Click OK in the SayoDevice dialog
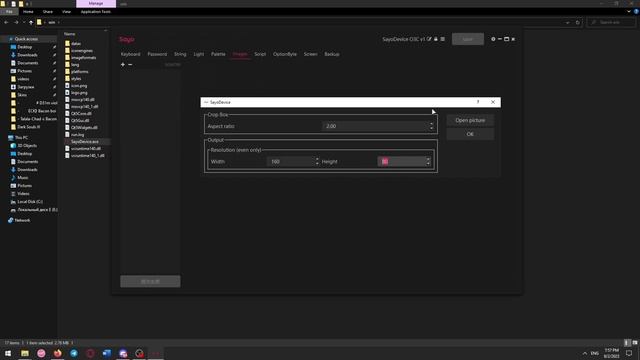640x360 pixels. [470, 134]
